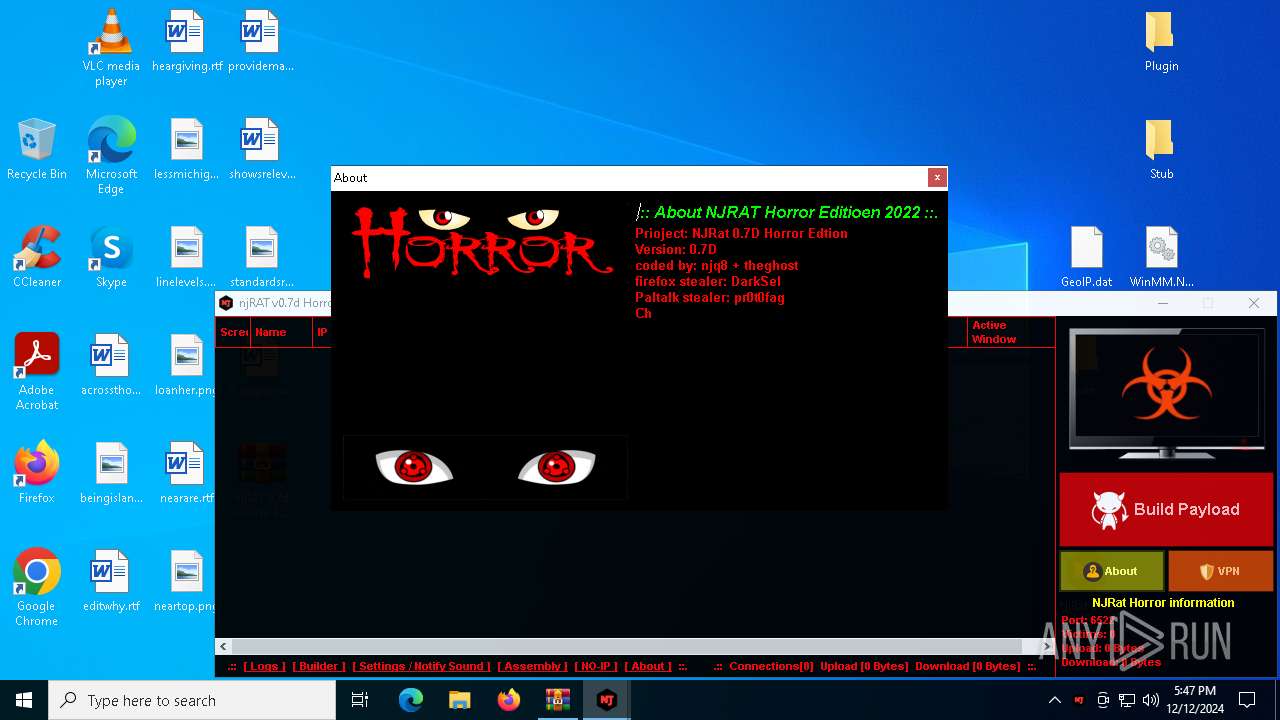Open the Logs menu item
Screen dimensions: 1280x720
264,666
